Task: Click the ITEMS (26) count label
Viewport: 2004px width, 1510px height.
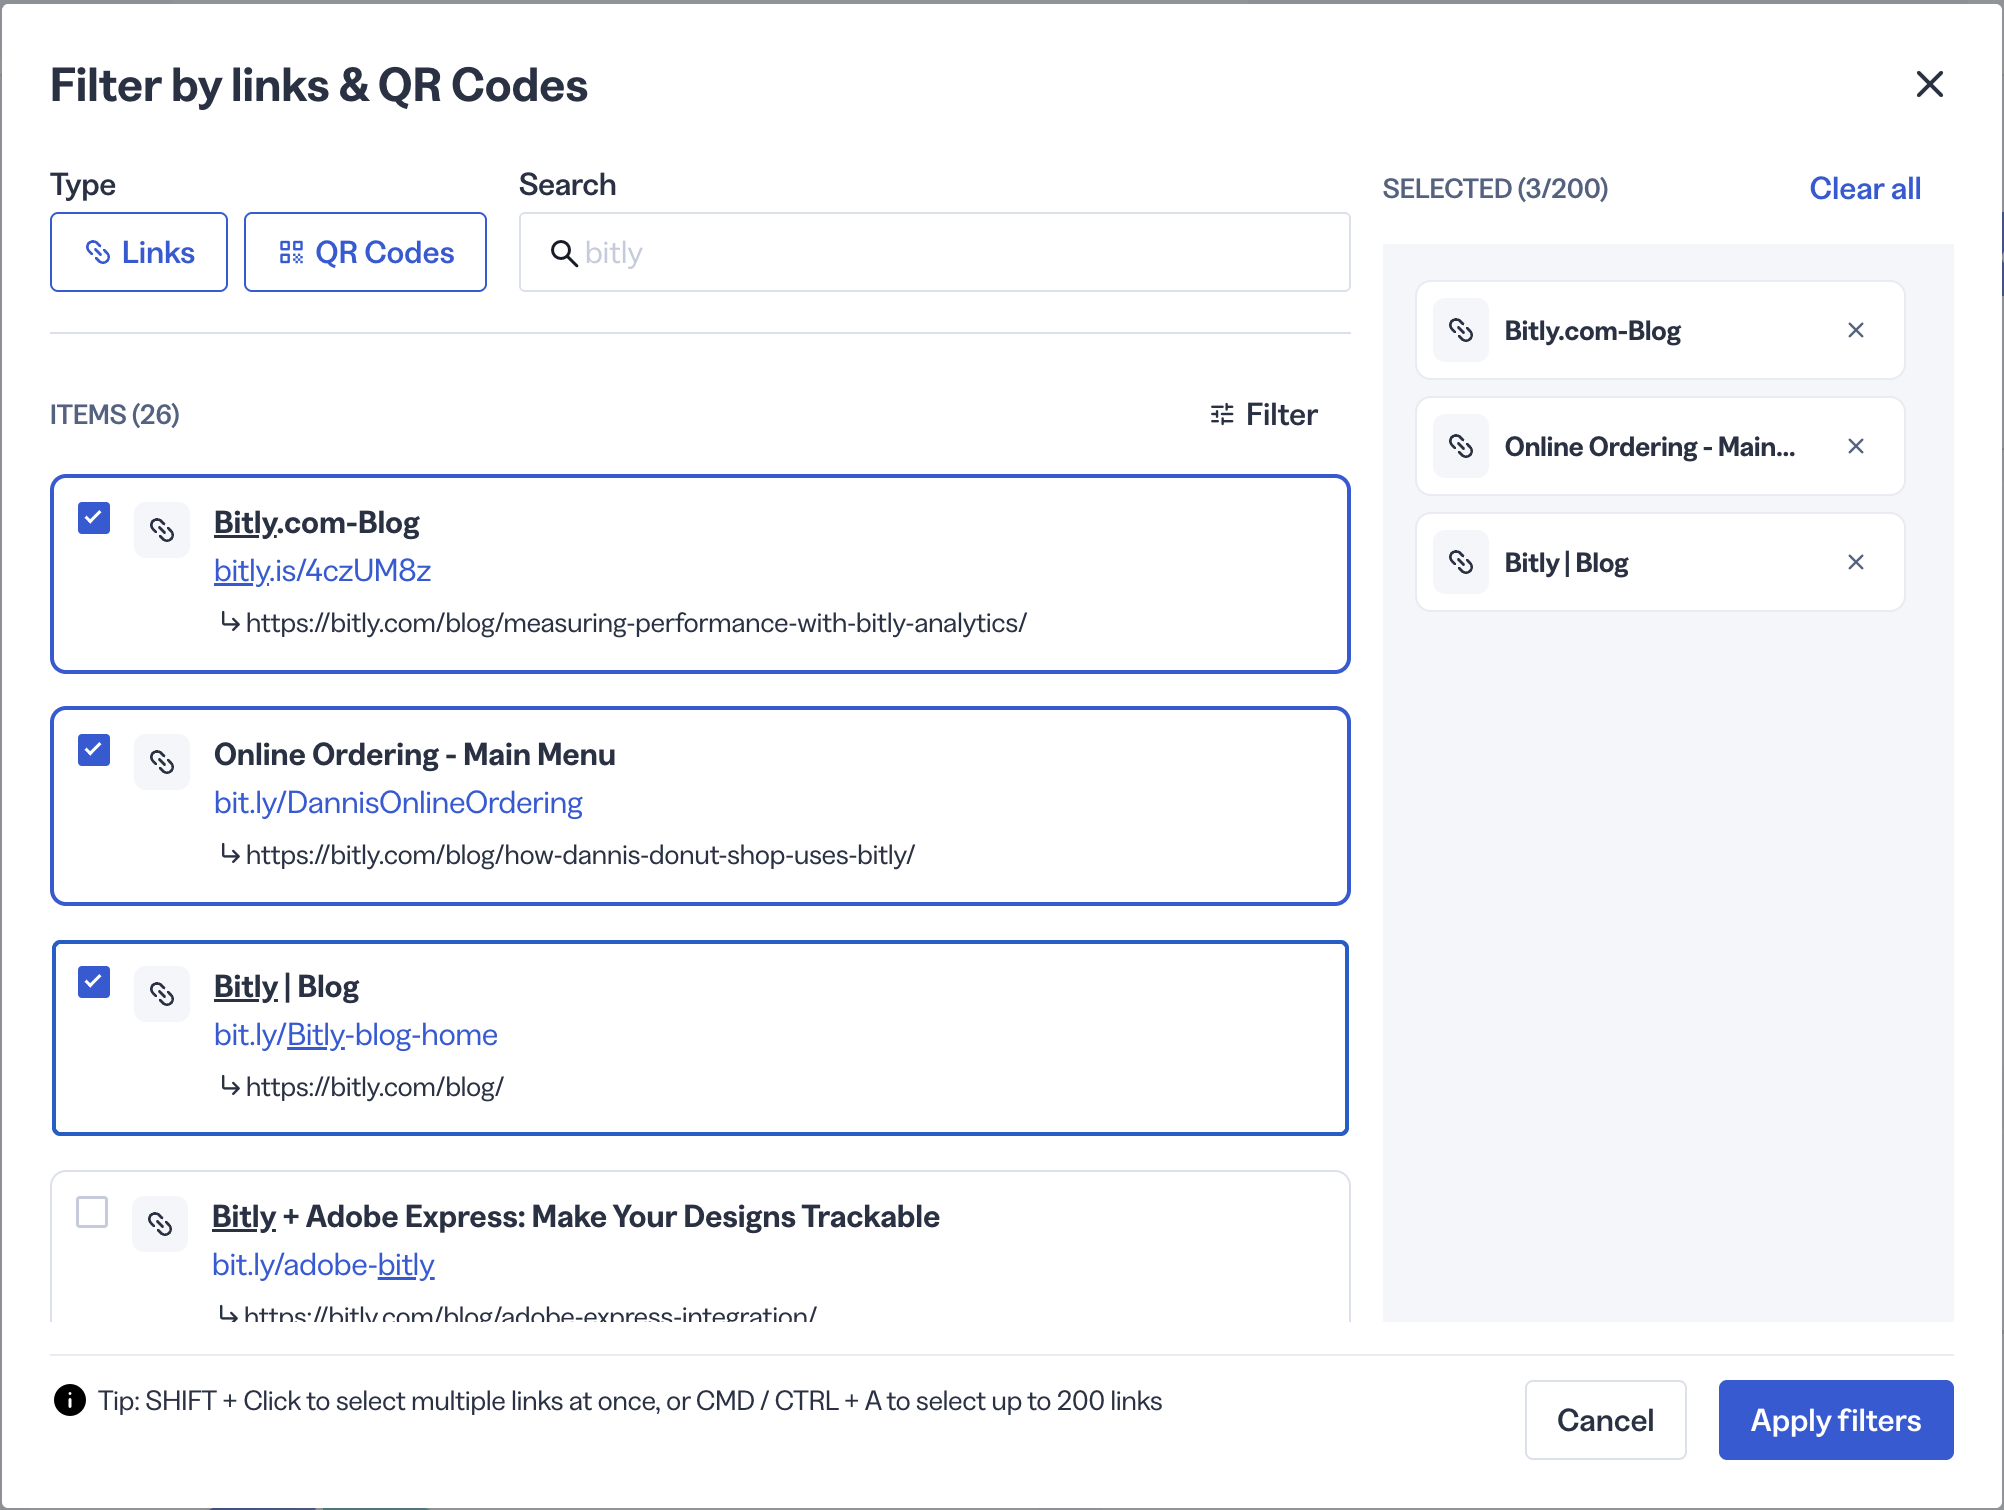Action: click(x=115, y=414)
